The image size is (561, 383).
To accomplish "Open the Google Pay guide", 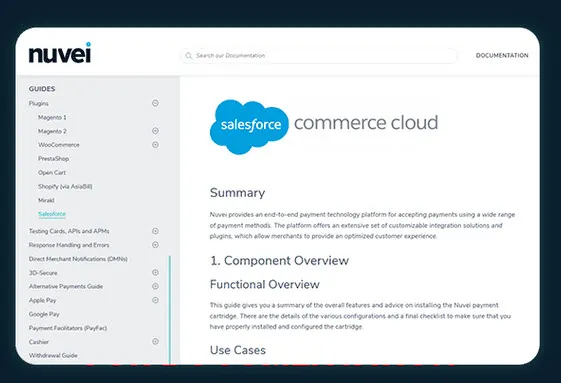I will pos(44,314).
